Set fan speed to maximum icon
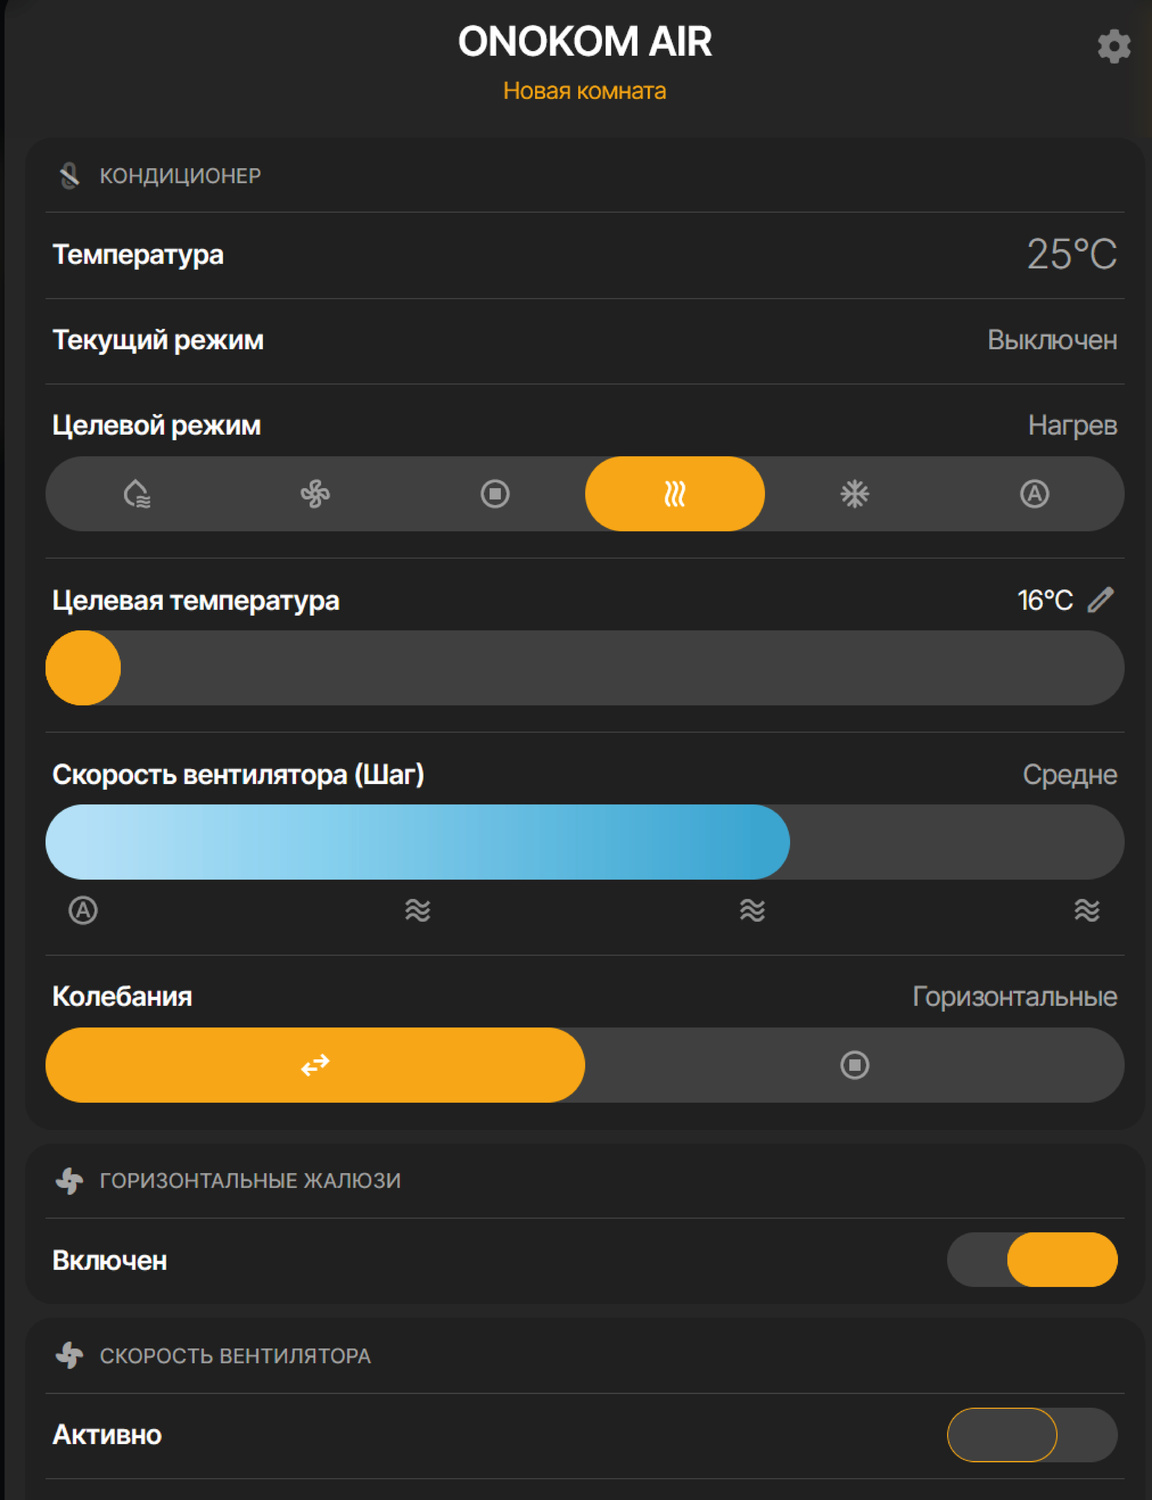 pos(1087,910)
